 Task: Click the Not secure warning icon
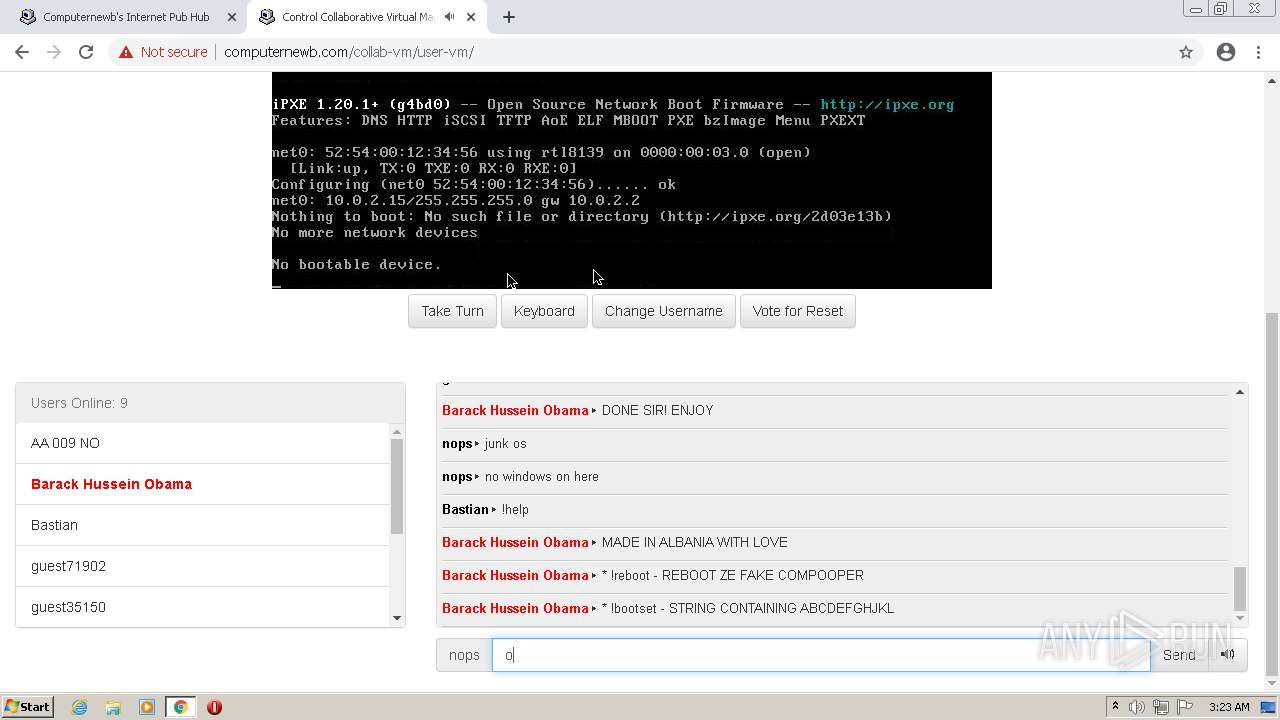(126, 52)
